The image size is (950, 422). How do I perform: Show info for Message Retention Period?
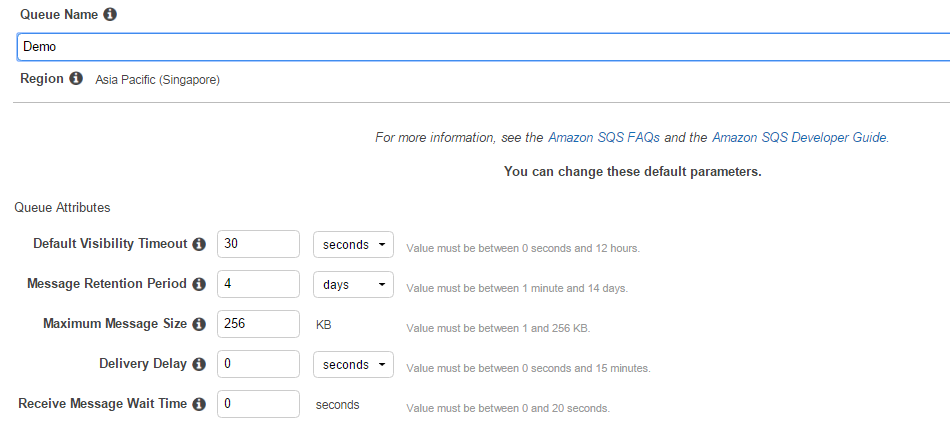click(x=199, y=284)
